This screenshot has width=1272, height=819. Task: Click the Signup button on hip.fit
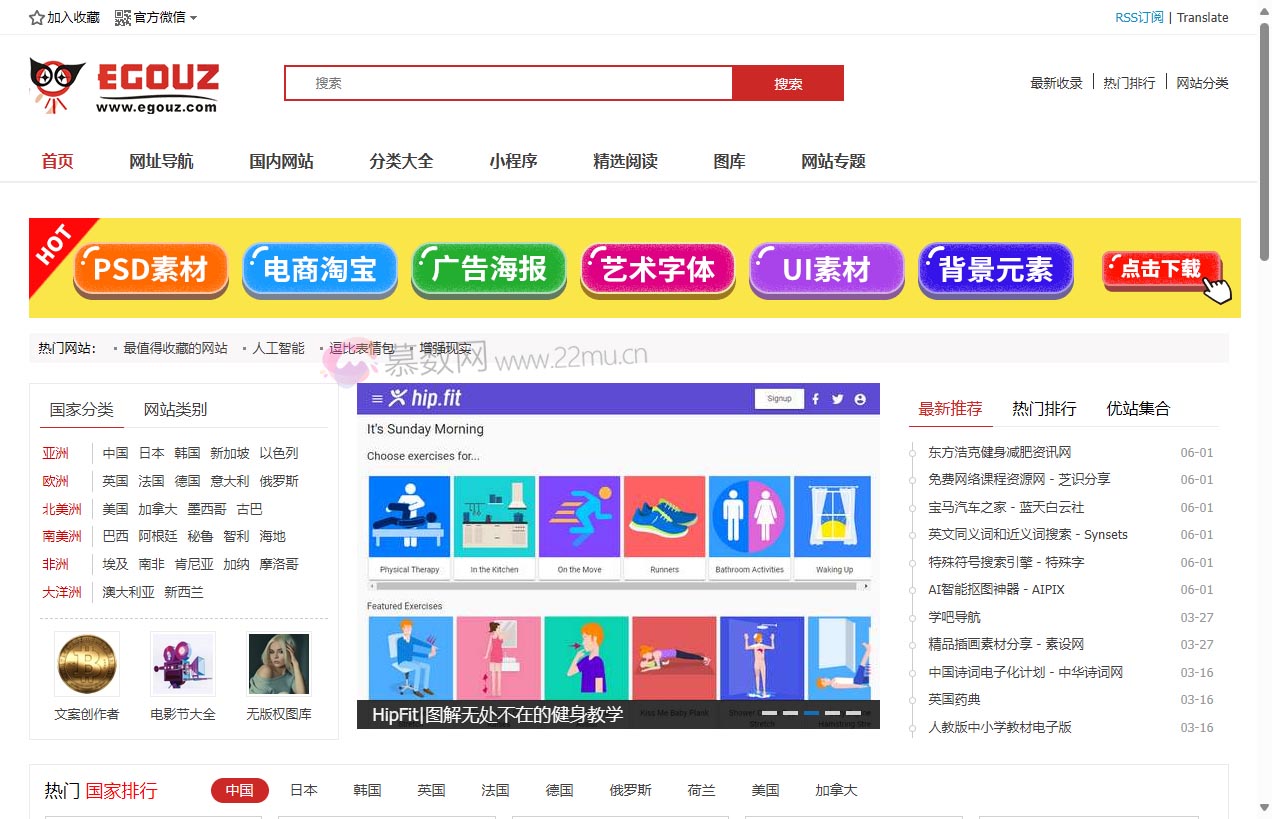tap(779, 398)
